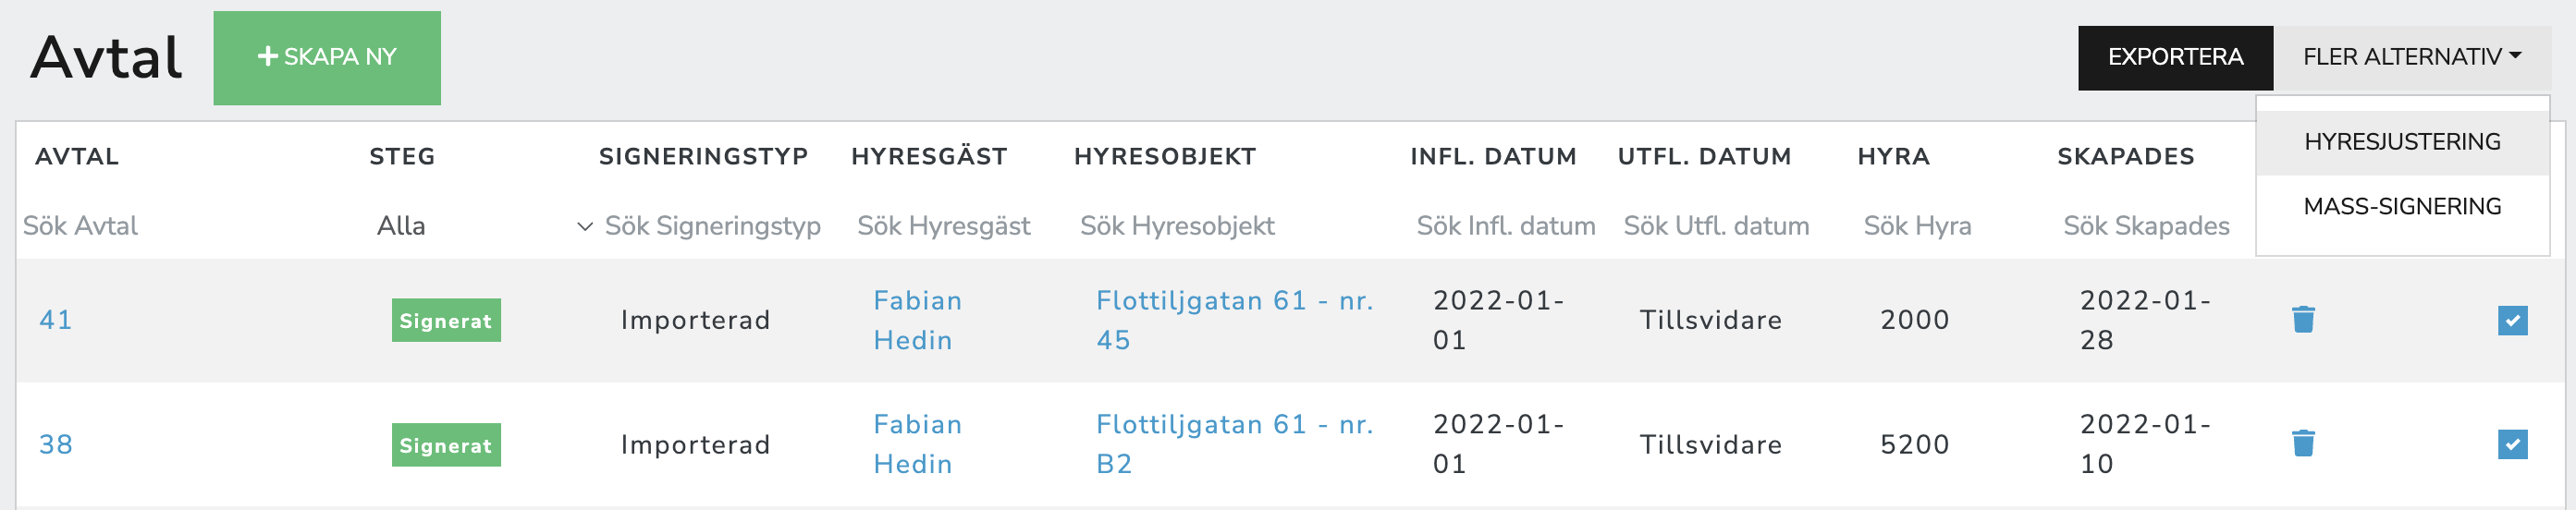Focus the Sök Hyra filter field
The height and width of the screenshot is (510, 2576).
click(x=1918, y=226)
